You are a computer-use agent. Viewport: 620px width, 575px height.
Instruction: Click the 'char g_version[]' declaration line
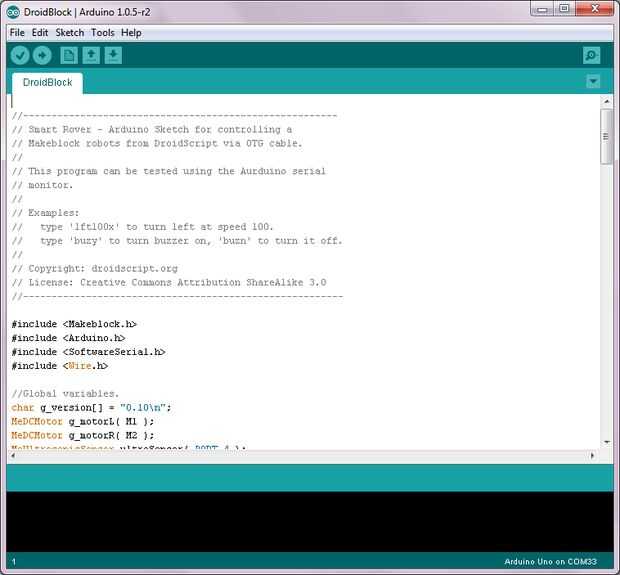tap(91, 408)
